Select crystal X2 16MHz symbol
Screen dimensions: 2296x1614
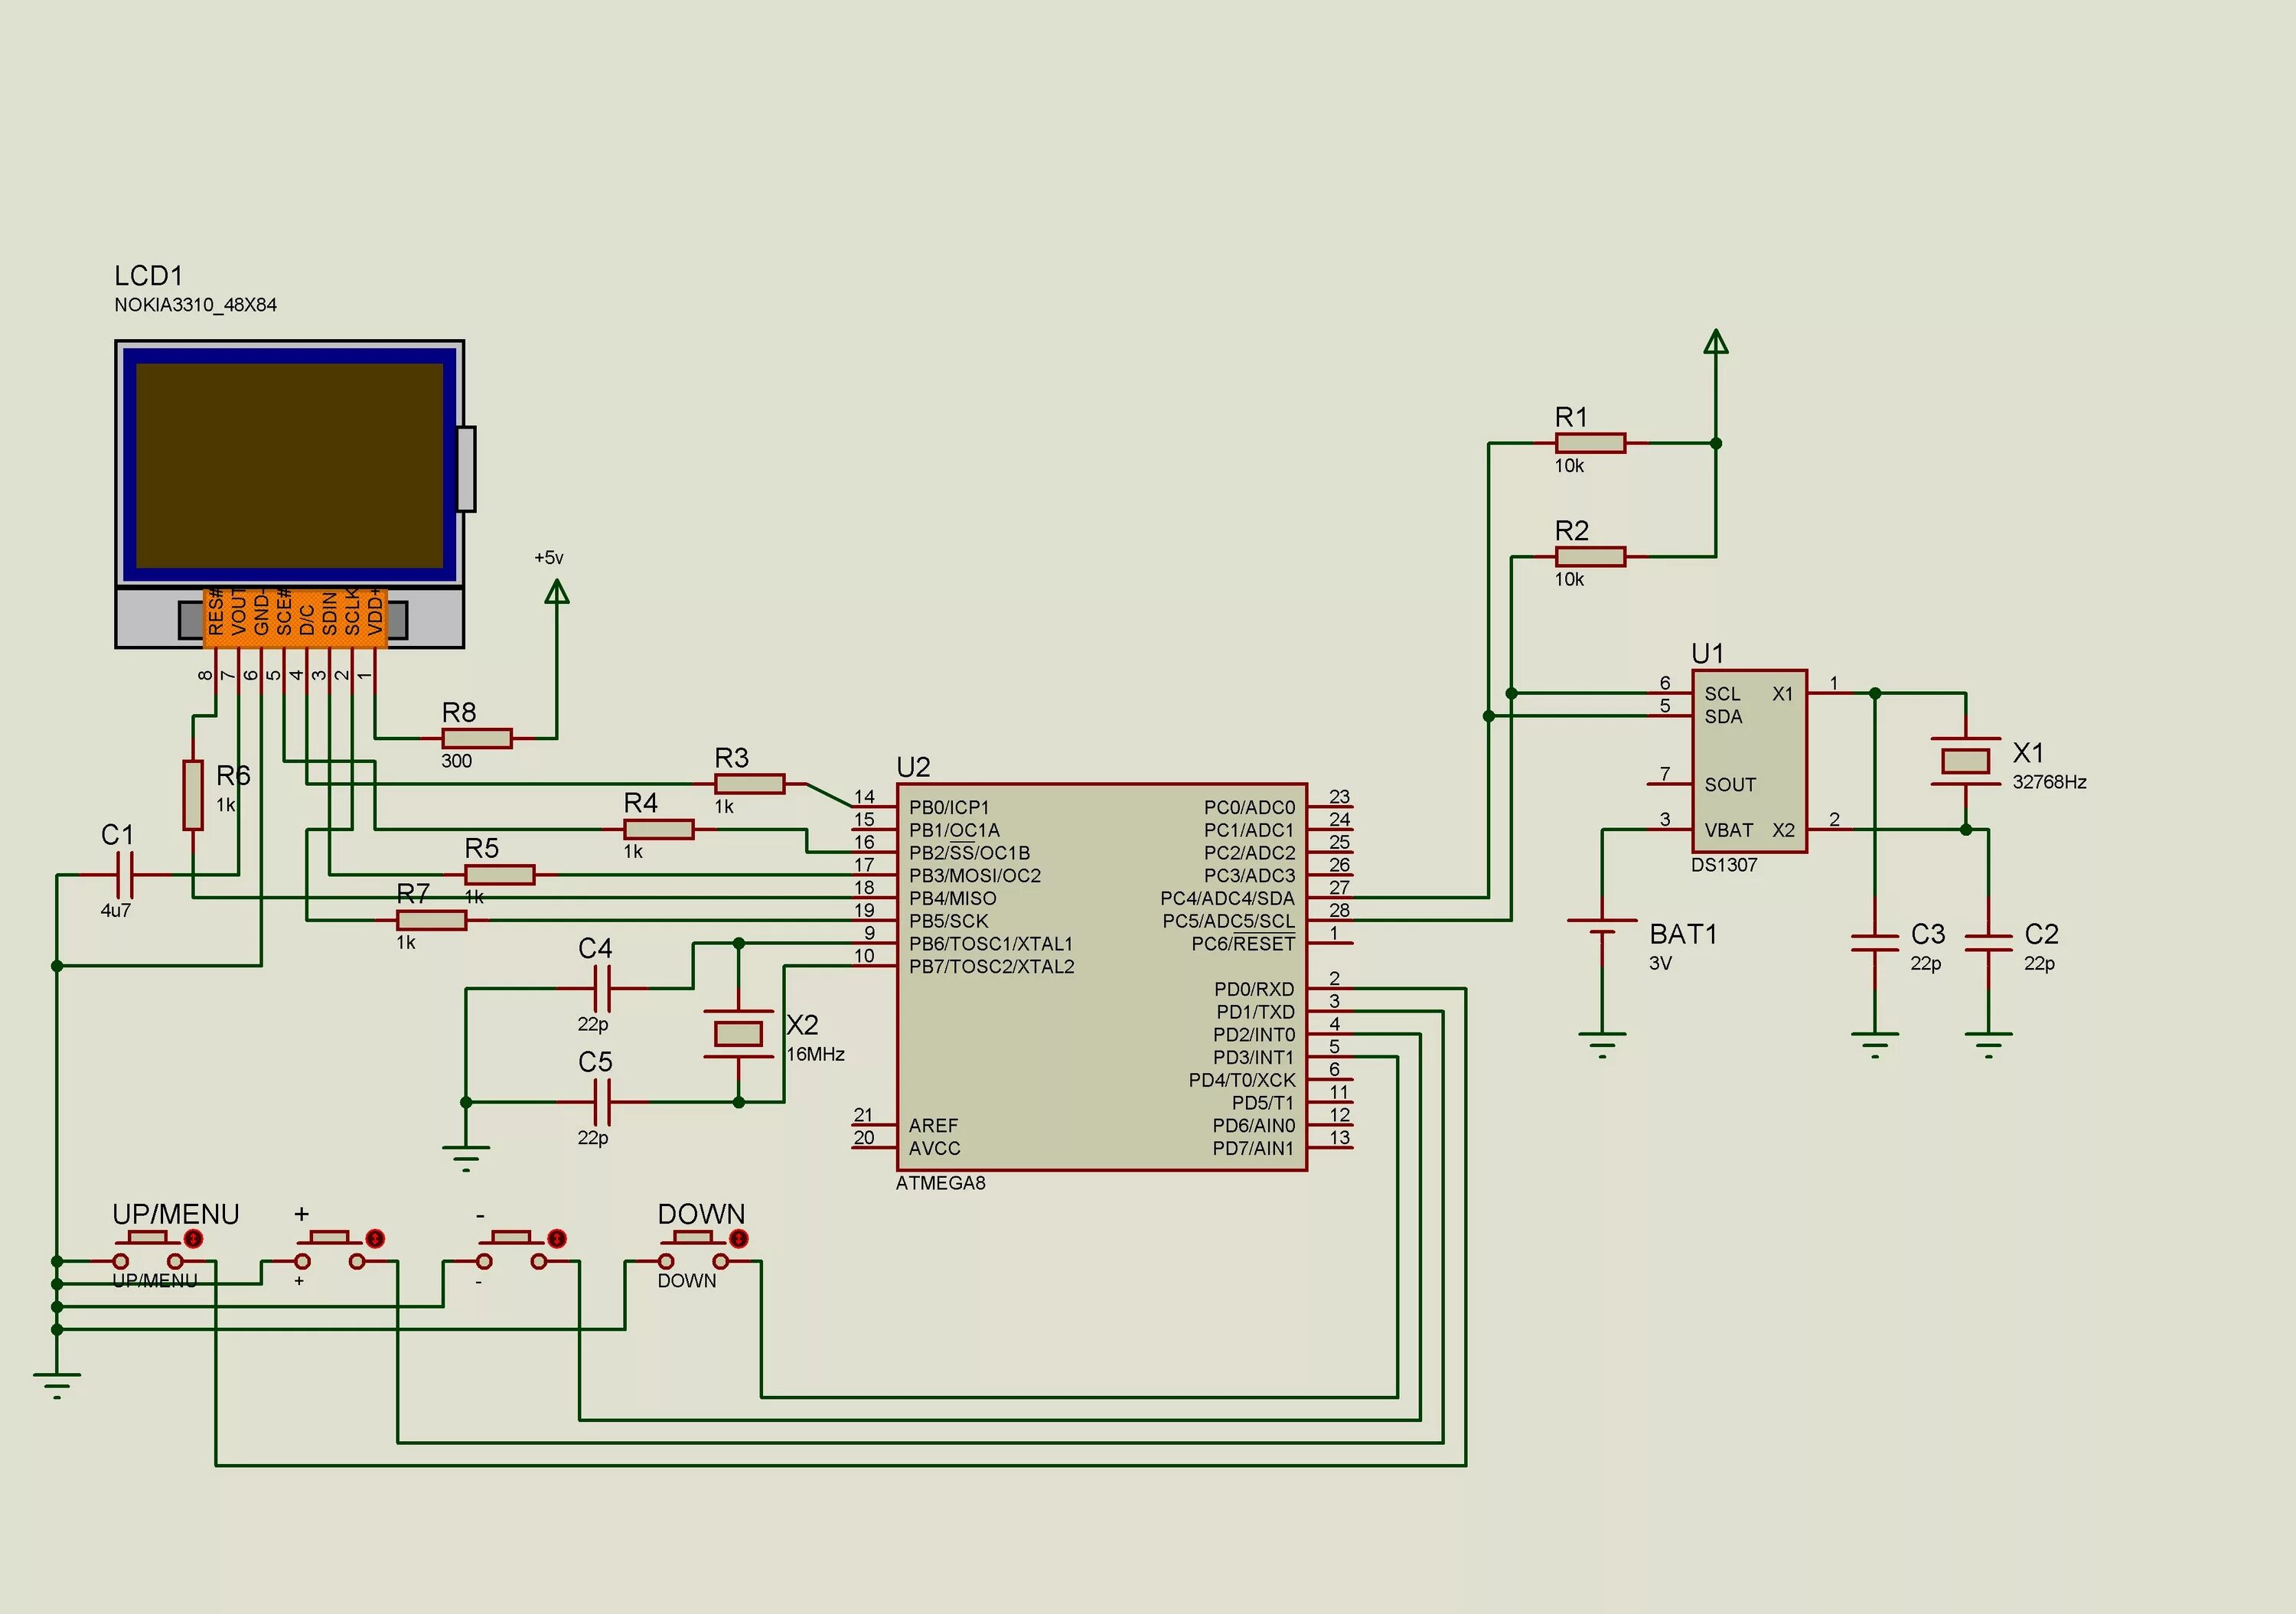tap(738, 1033)
